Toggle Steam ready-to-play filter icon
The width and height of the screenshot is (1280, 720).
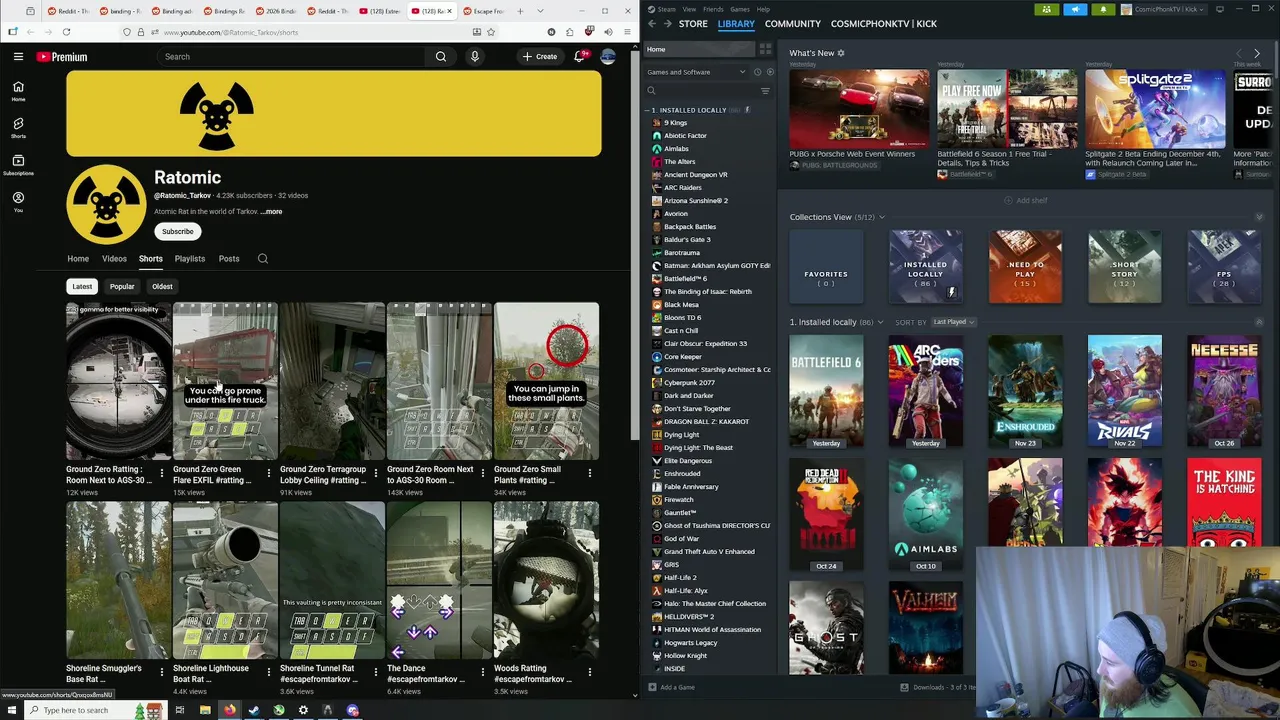[769, 72]
